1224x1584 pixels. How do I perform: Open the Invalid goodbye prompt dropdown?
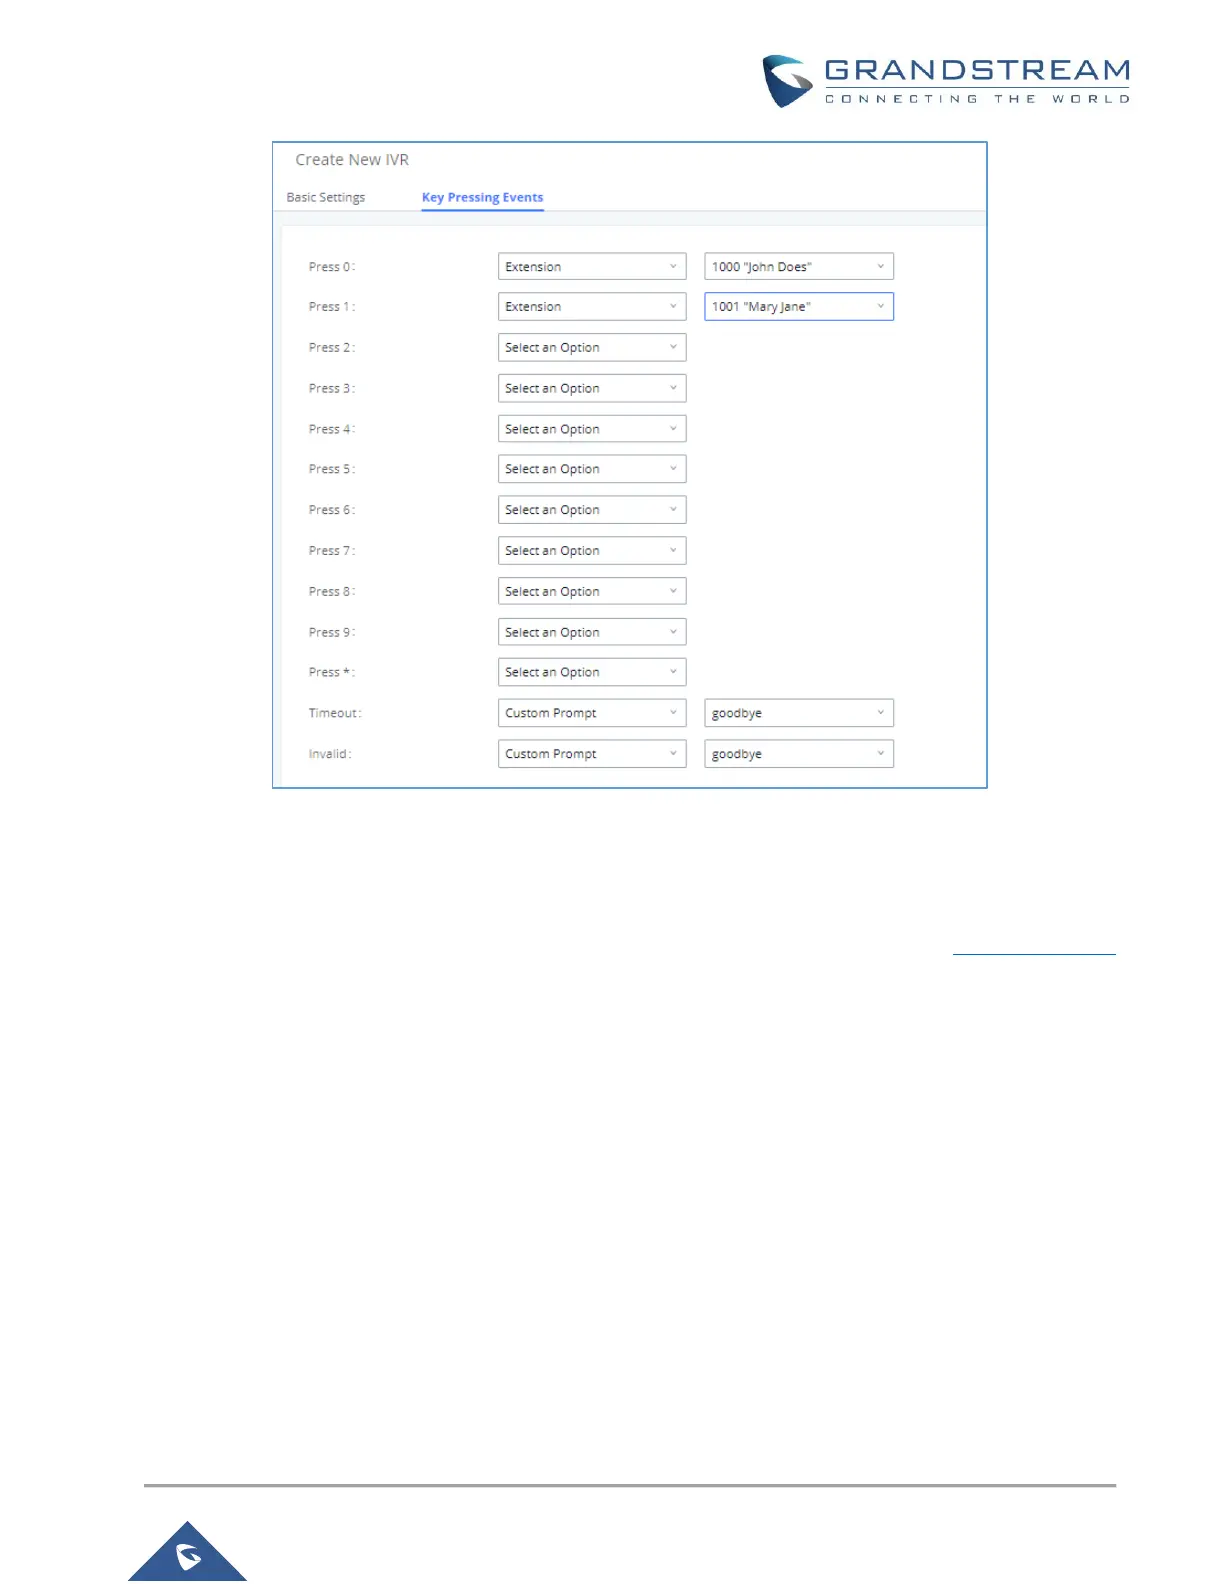(x=799, y=754)
